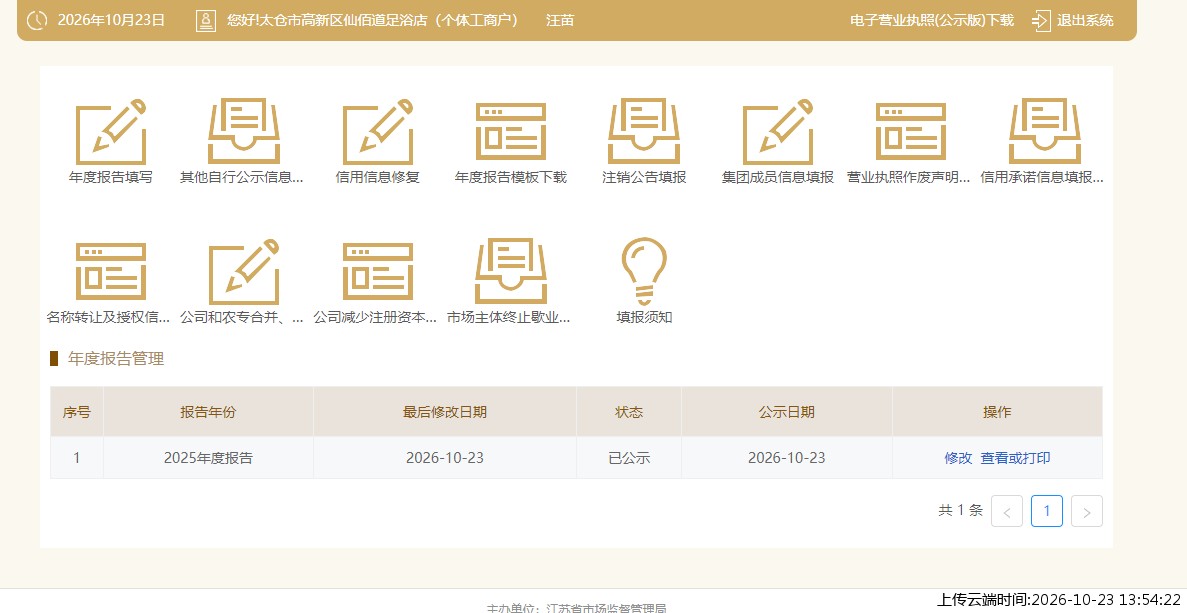Download 电子营业执照(公示版)
The width and height of the screenshot is (1187, 613).
click(x=932, y=20)
